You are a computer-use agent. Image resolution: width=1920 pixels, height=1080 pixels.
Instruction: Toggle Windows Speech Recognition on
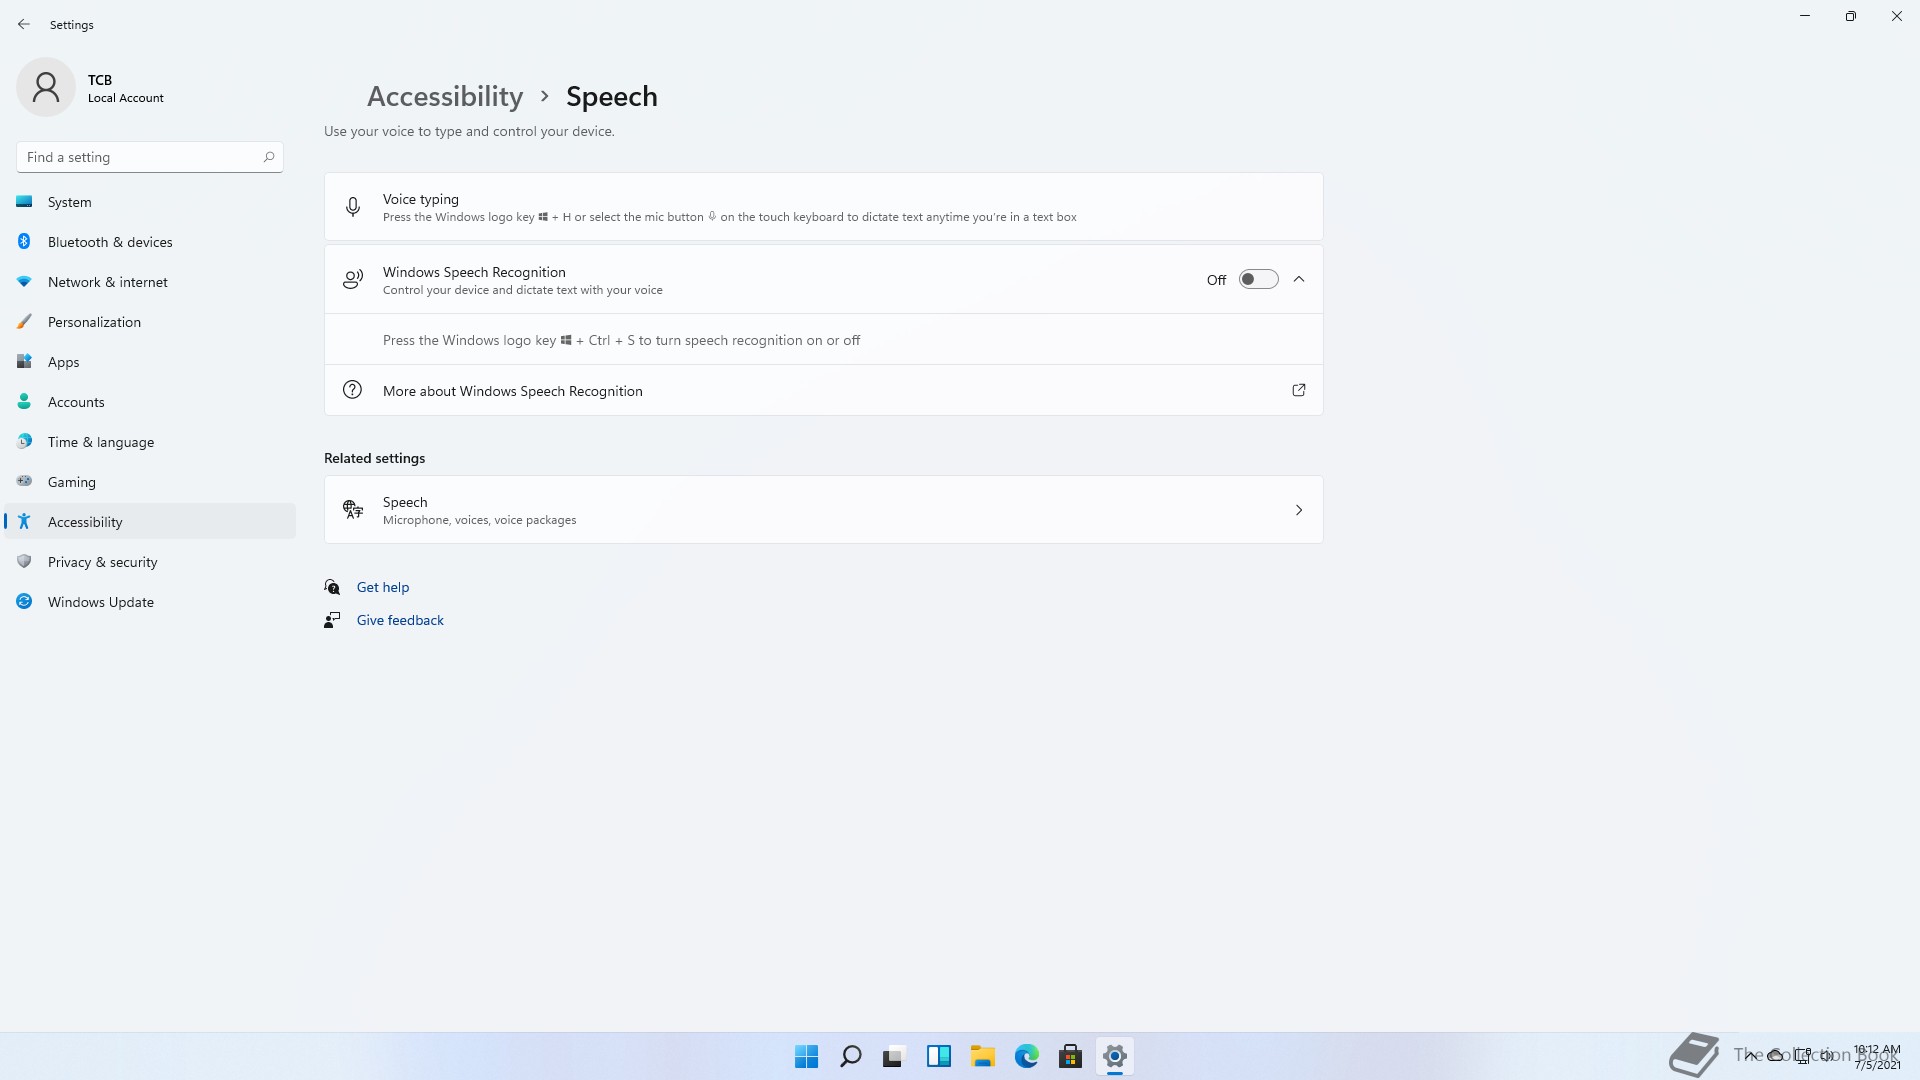click(1258, 280)
